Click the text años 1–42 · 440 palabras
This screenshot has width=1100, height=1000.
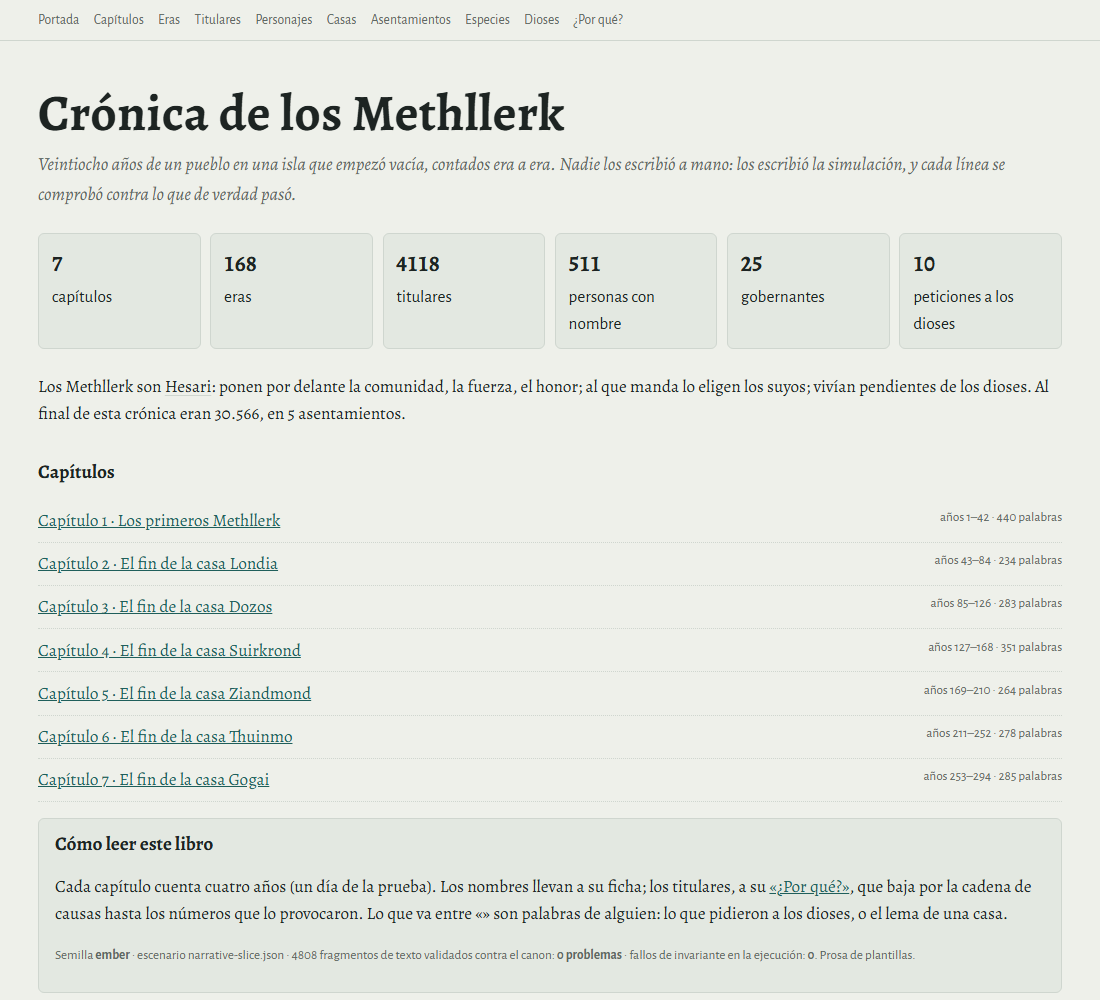tap(1000, 517)
